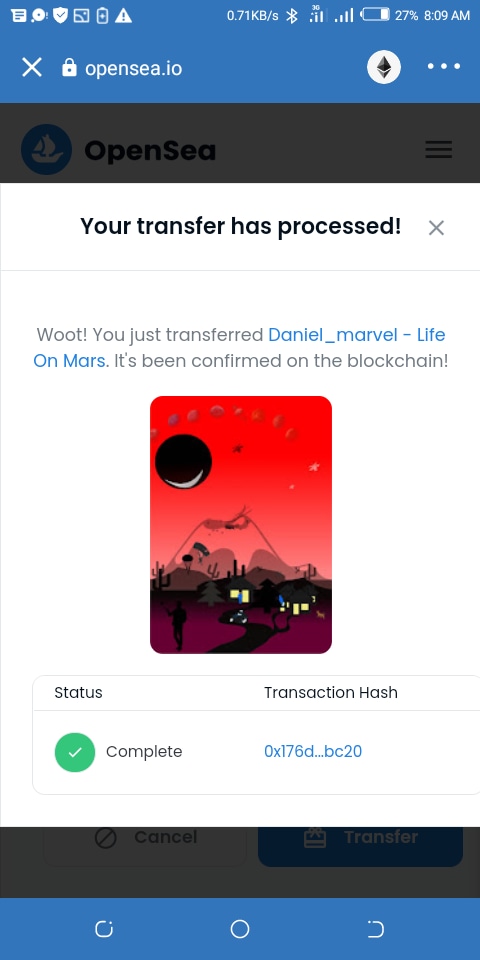Image resolution: width=480 pixels, height=960 pixels.
Task: Tap the OpenSea wordmark text
Action: (x=150, y=150)
